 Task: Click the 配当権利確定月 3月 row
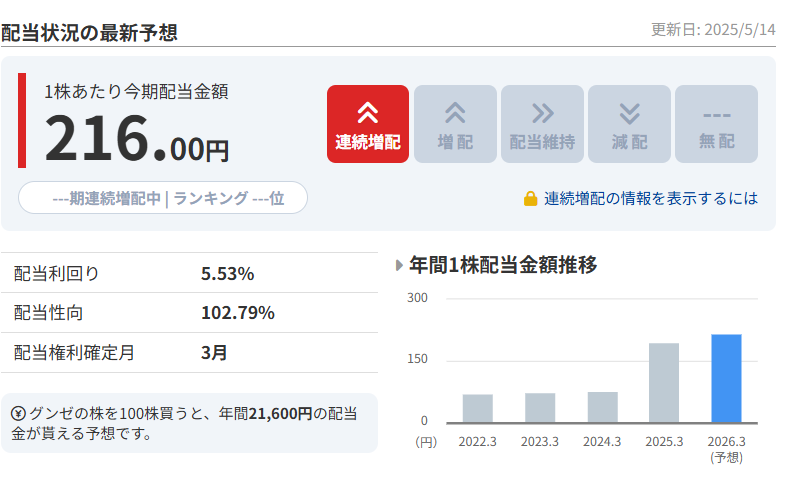189,352
